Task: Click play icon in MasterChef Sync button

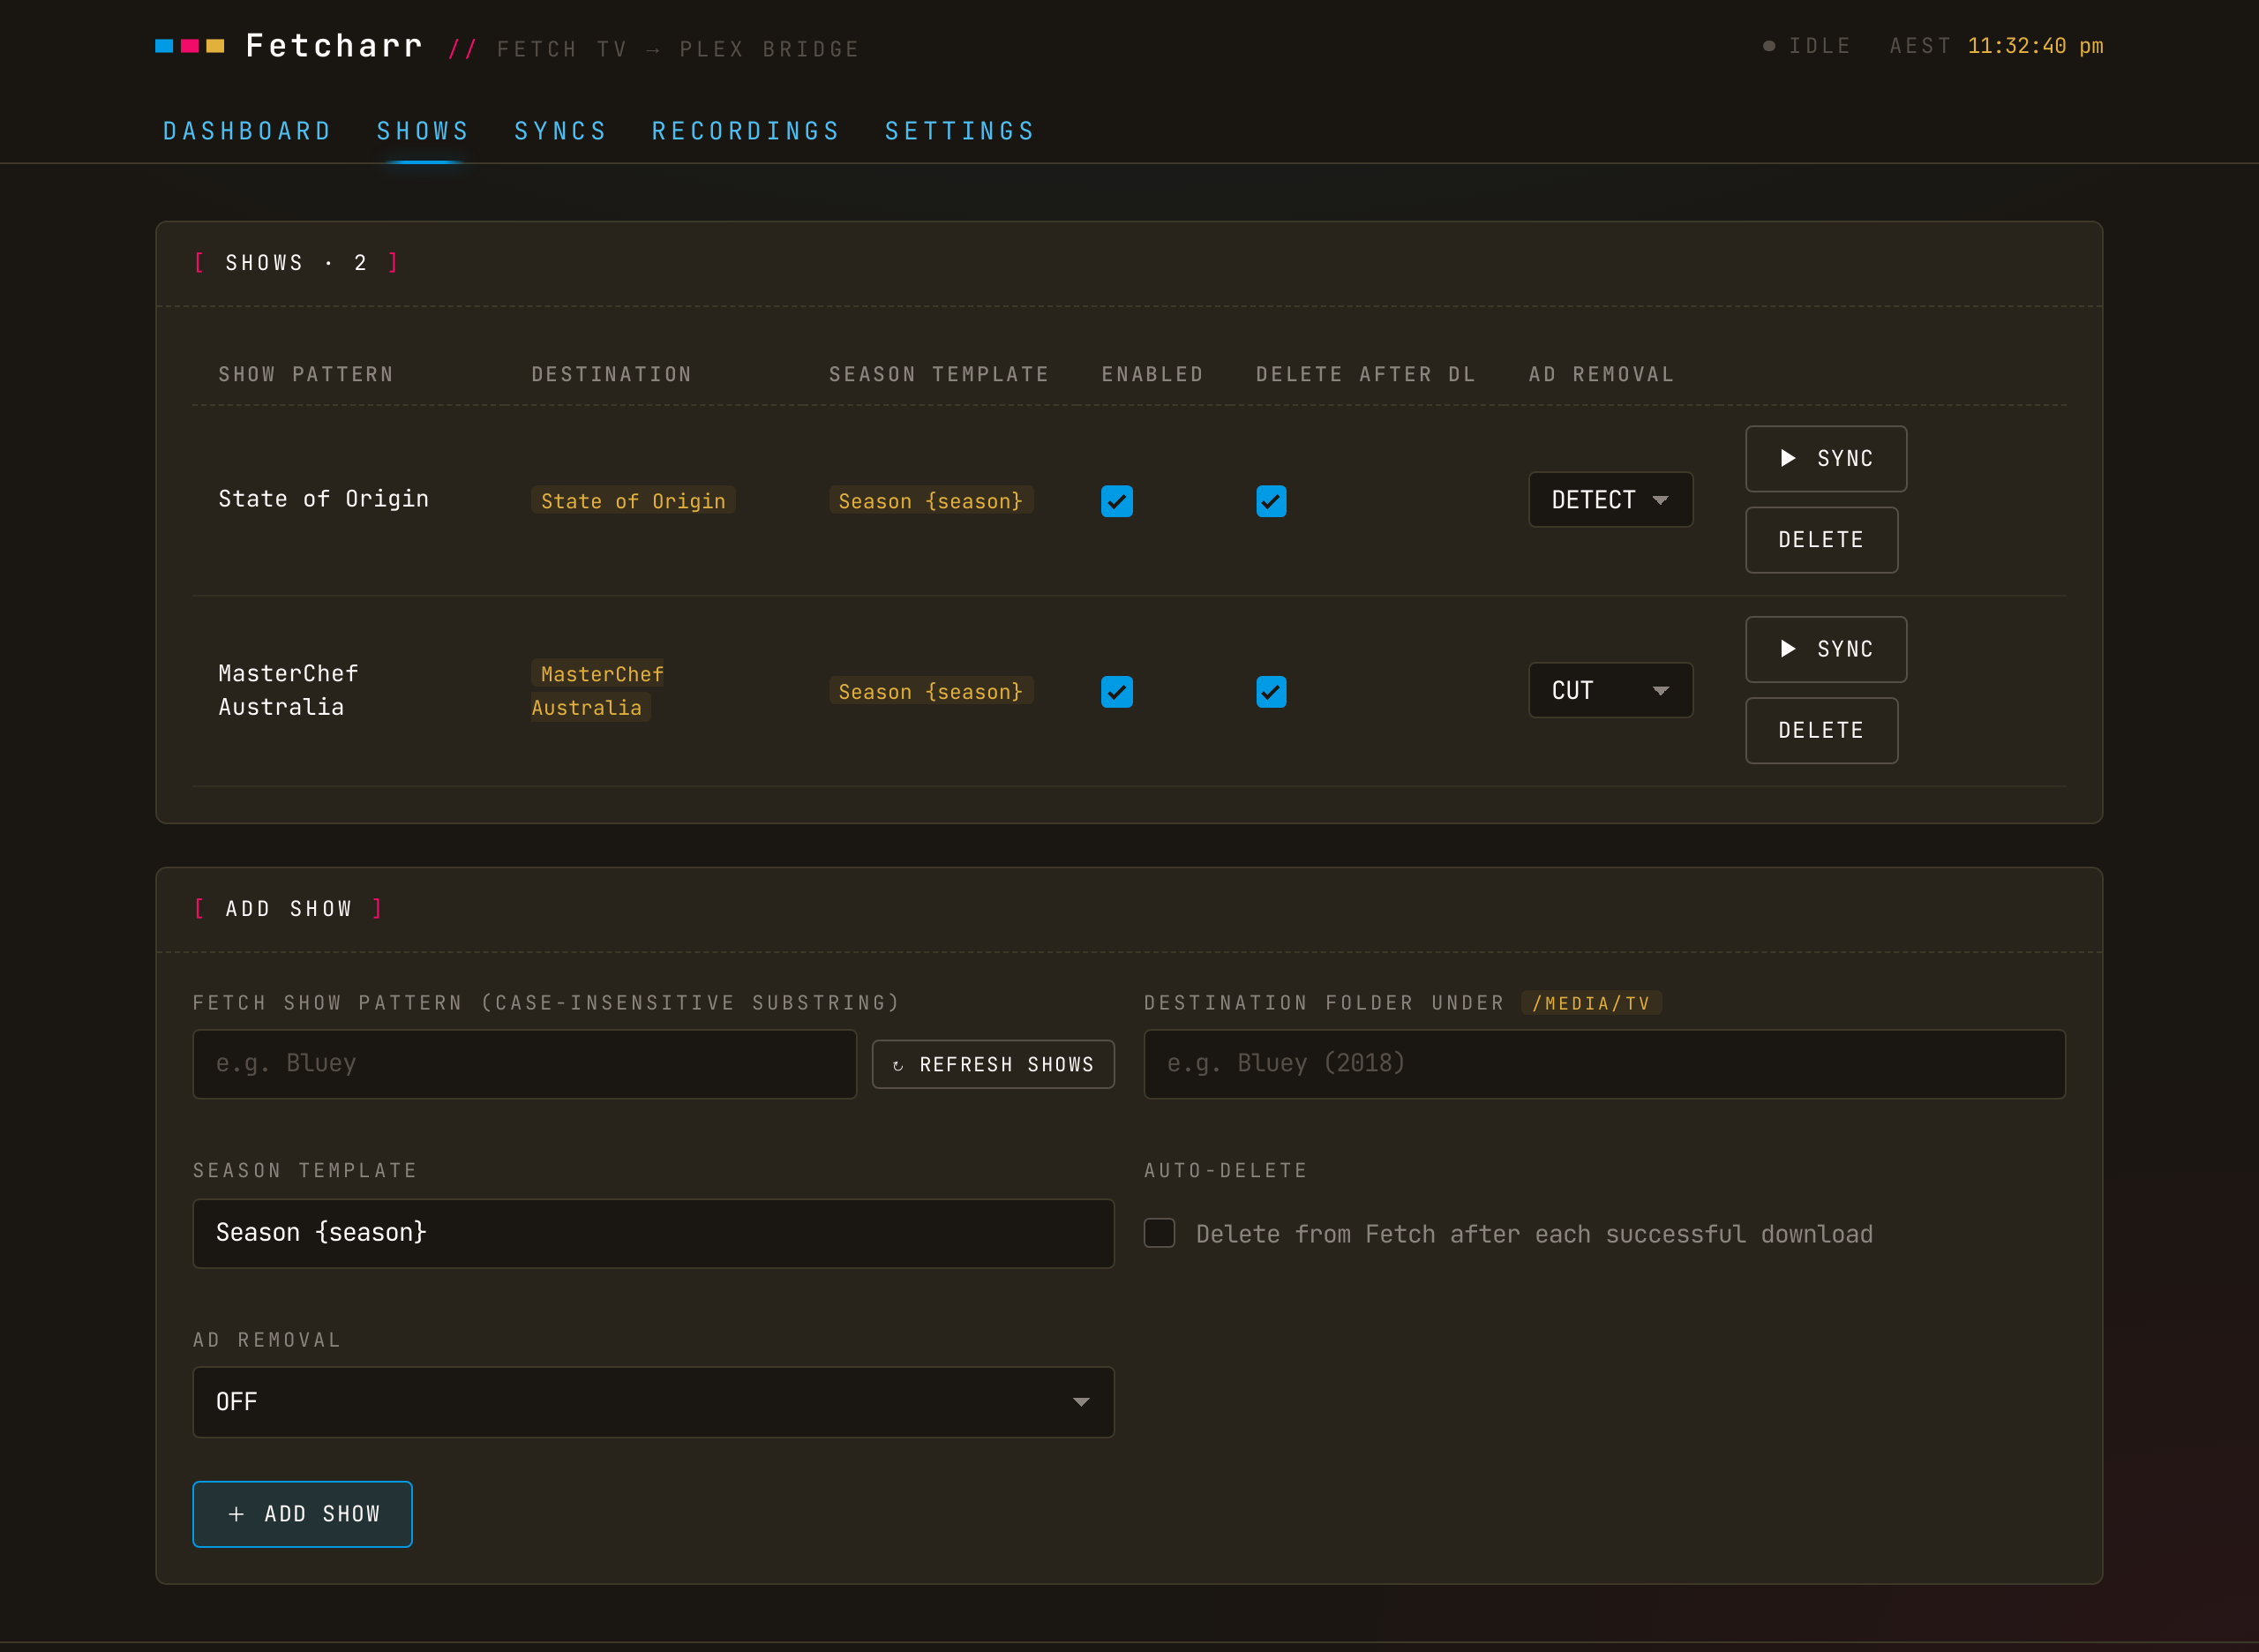Action: [1788, 649]
